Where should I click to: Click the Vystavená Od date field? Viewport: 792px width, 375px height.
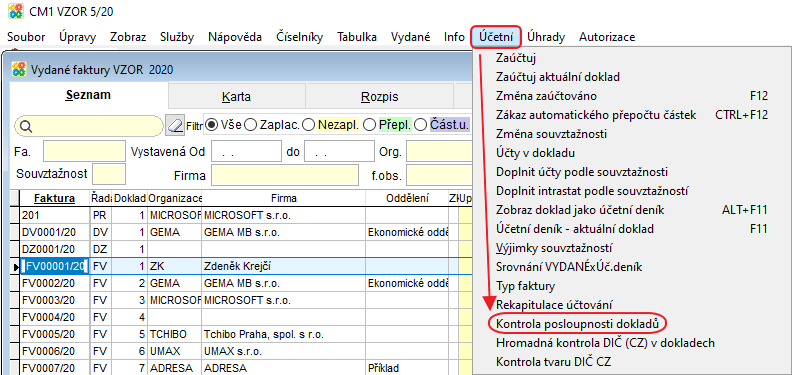tap(246, 151)
